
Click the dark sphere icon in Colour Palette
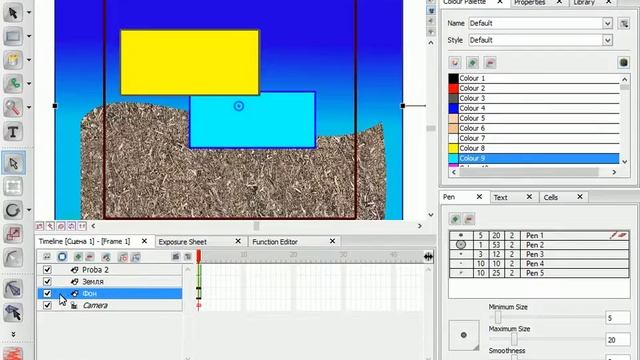[x=623, y=62]
